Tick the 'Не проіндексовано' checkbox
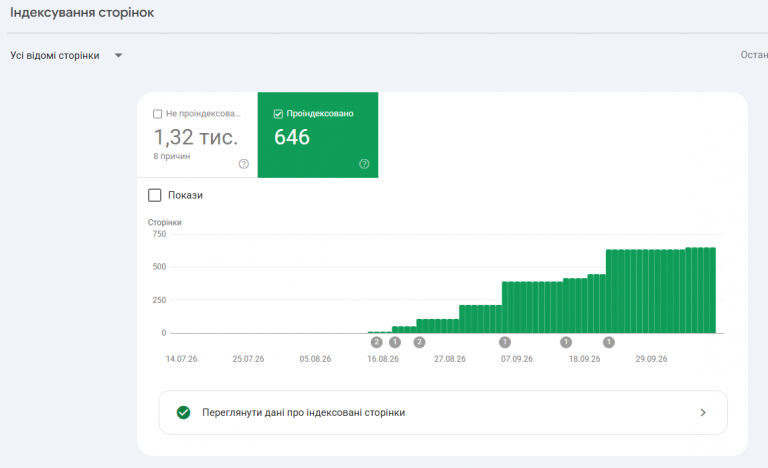This screenshot has height=468, width=768. tap(157, 114)
